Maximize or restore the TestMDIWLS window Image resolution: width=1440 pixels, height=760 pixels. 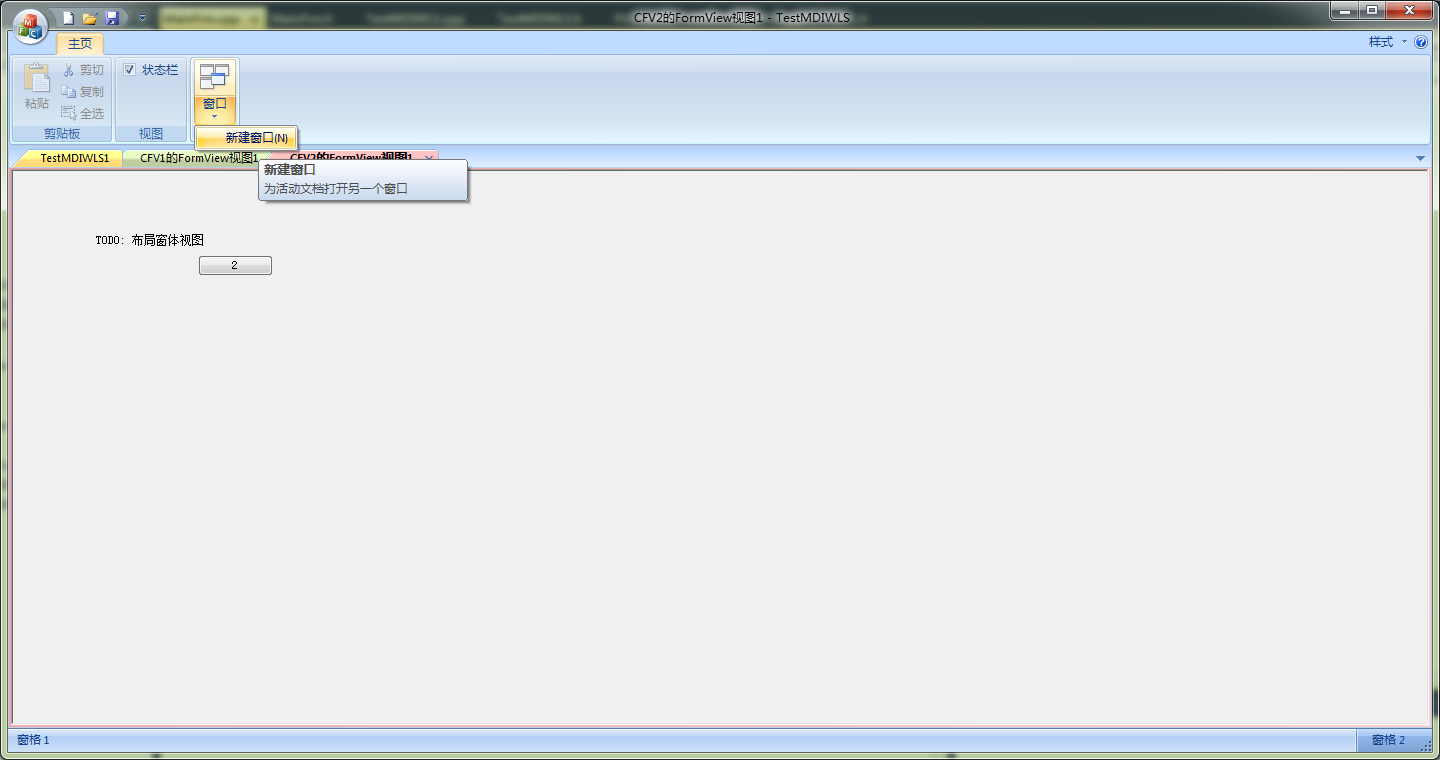(1372, 10)
